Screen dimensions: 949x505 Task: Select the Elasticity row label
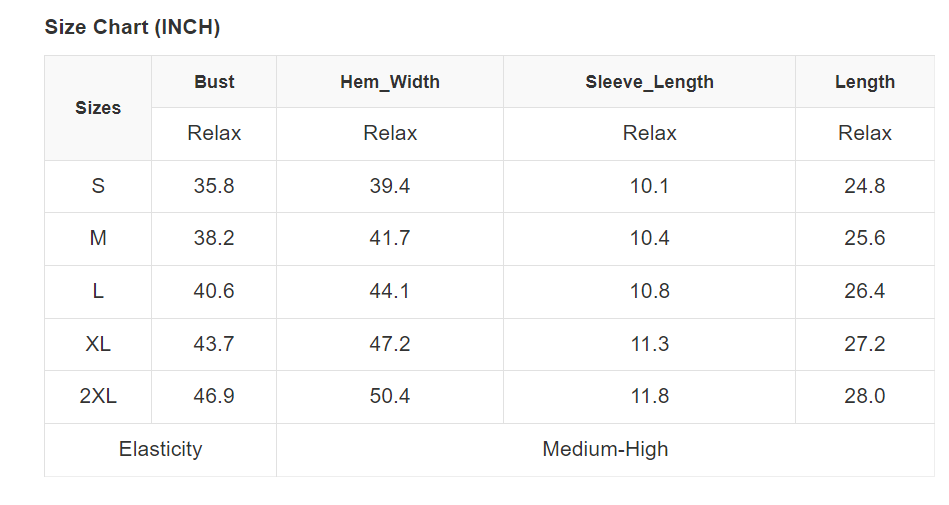pos(160,449)
